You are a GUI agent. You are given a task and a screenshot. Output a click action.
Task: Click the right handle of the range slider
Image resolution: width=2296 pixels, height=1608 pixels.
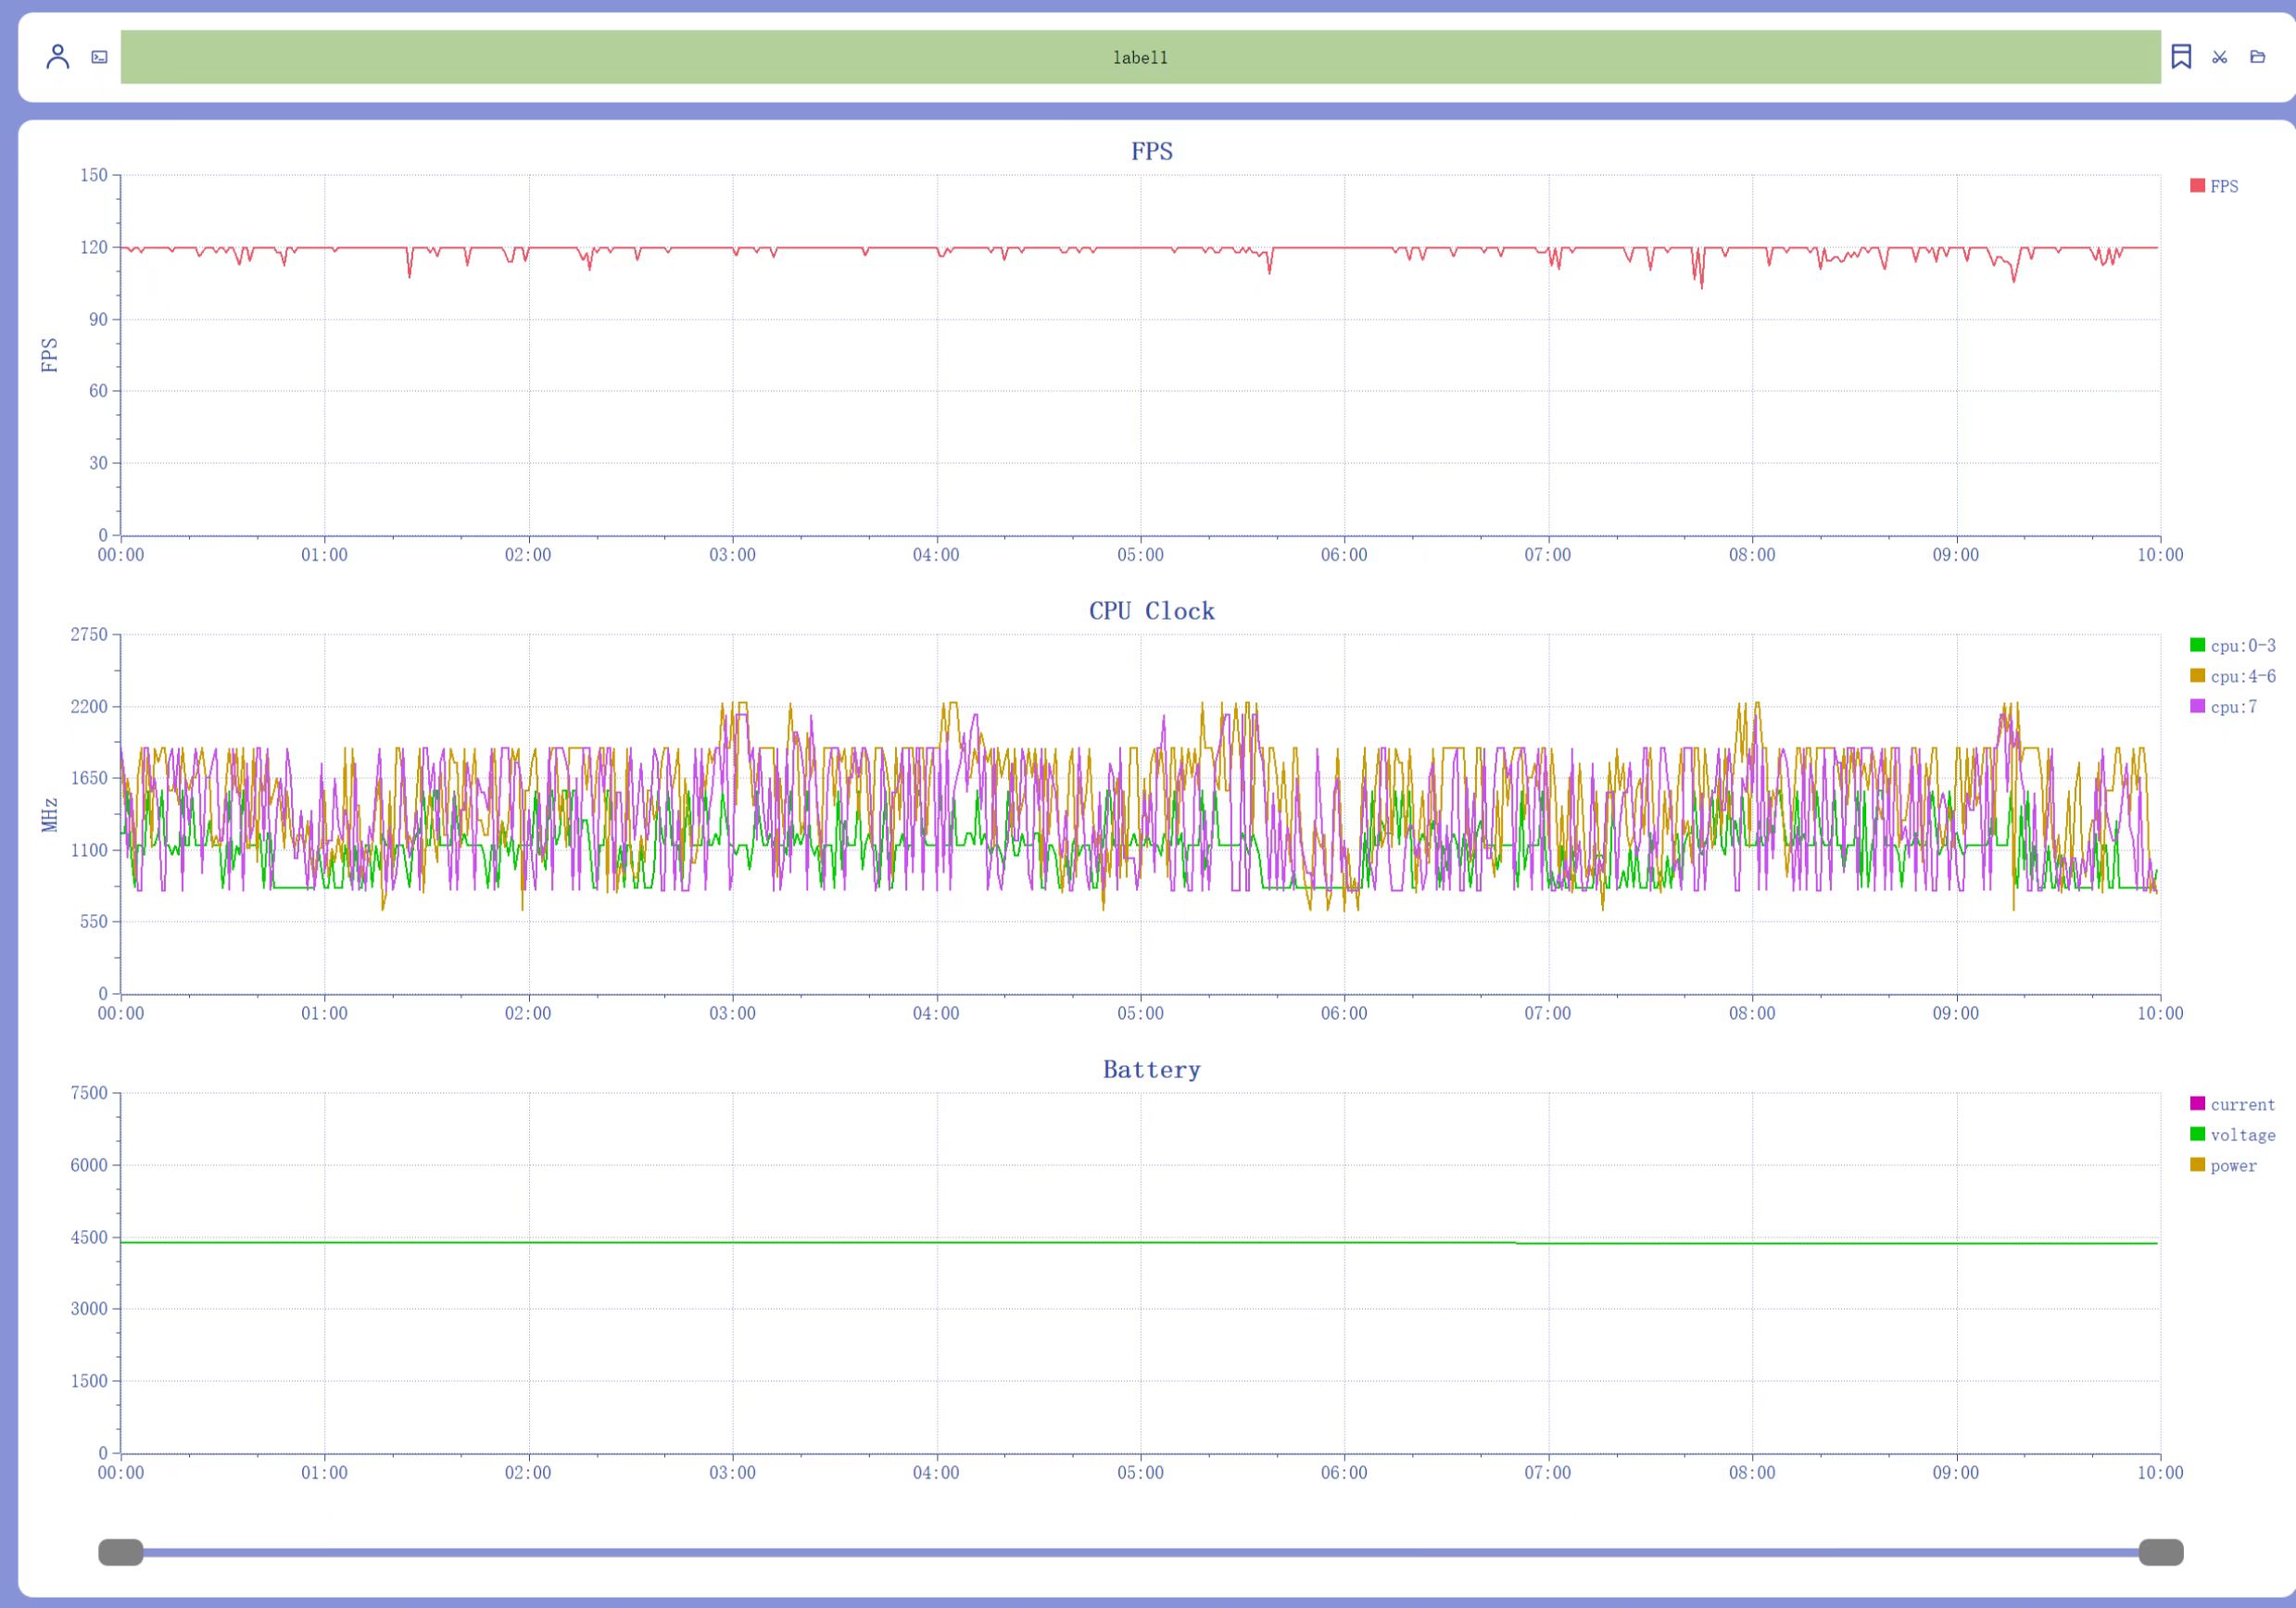2161,1552
